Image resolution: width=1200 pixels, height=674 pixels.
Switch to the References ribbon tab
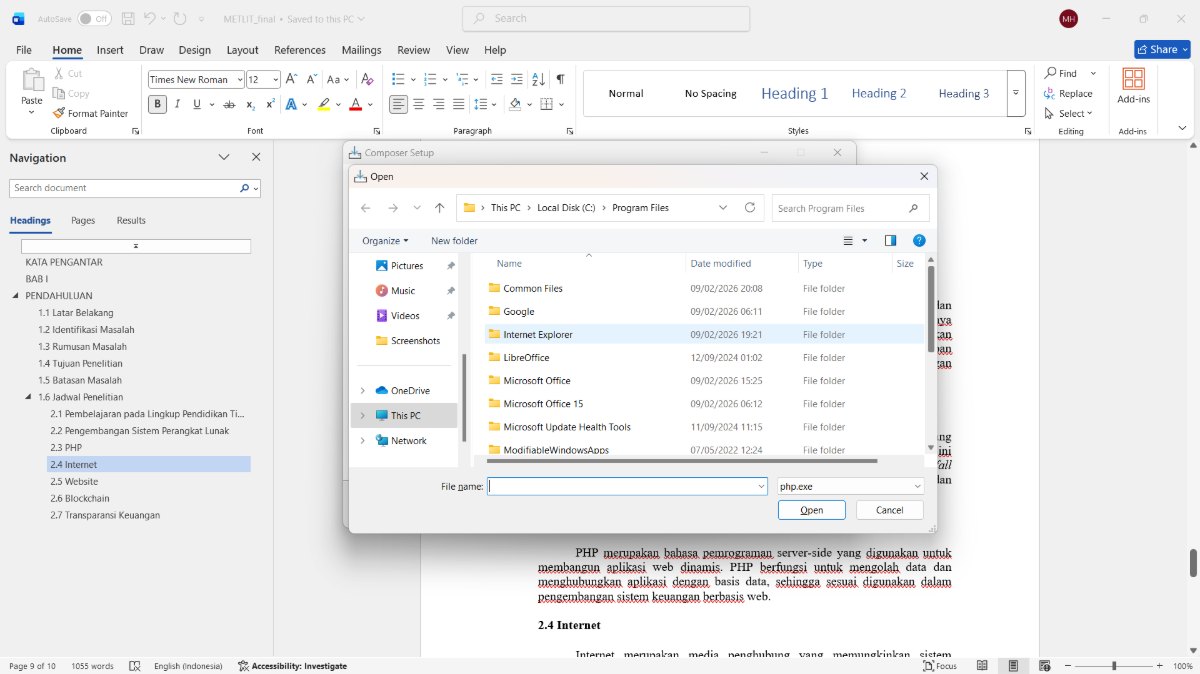[300, 50]
